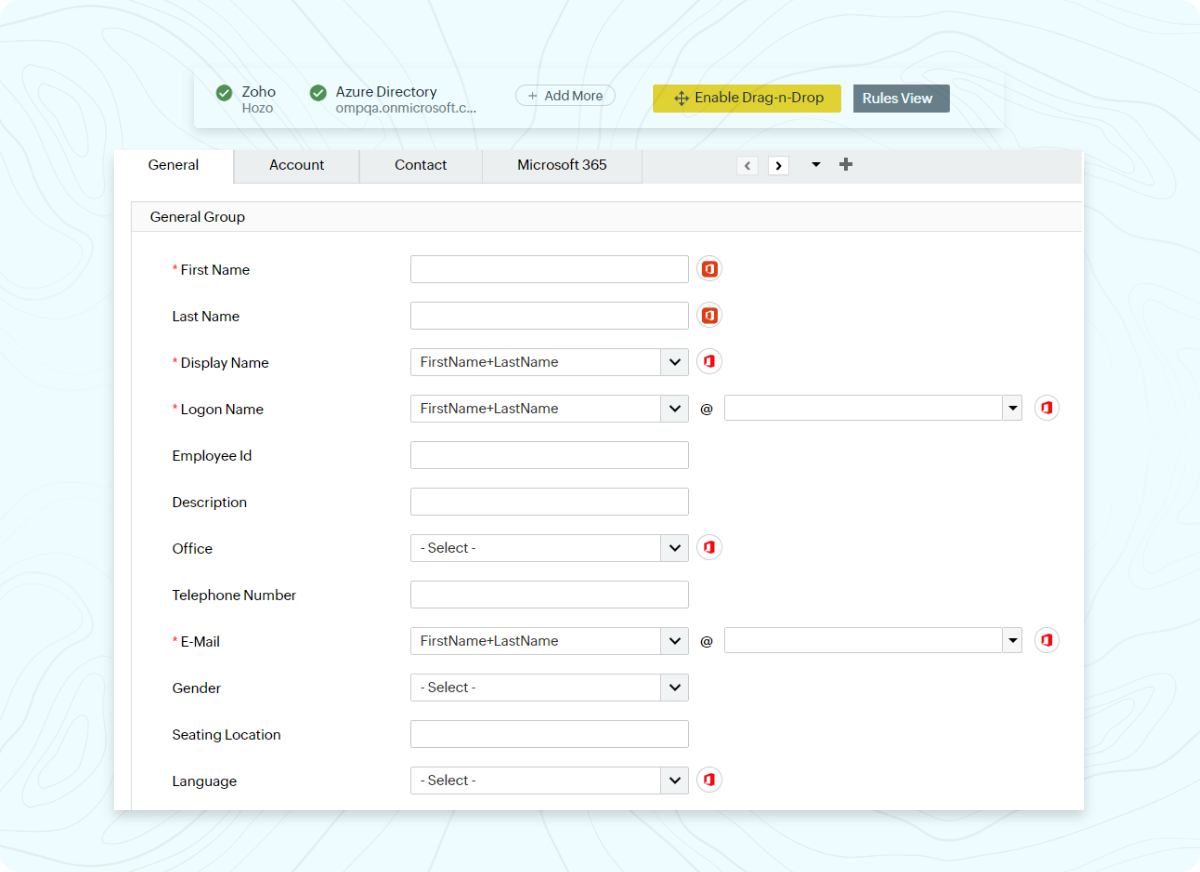Viewport: 1200px width, 872px height.
Task: Open the Rules View
Action: (900, 98)
